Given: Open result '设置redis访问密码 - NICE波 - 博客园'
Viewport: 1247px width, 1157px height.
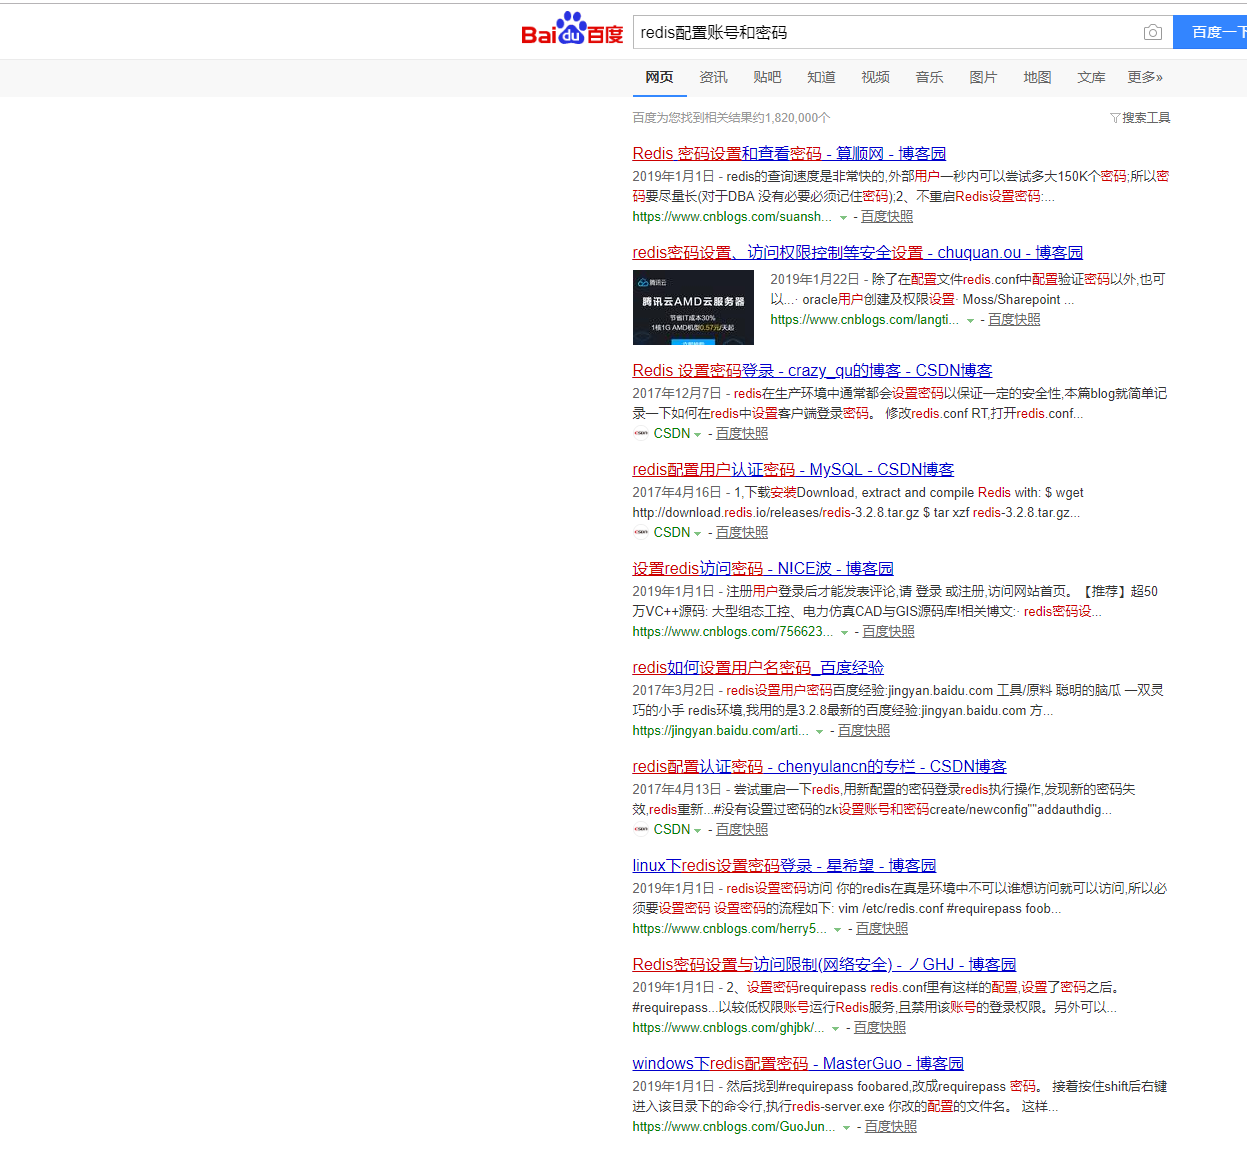Looking at the screenshot, I should pyautogui.click(x=763, y=568).
